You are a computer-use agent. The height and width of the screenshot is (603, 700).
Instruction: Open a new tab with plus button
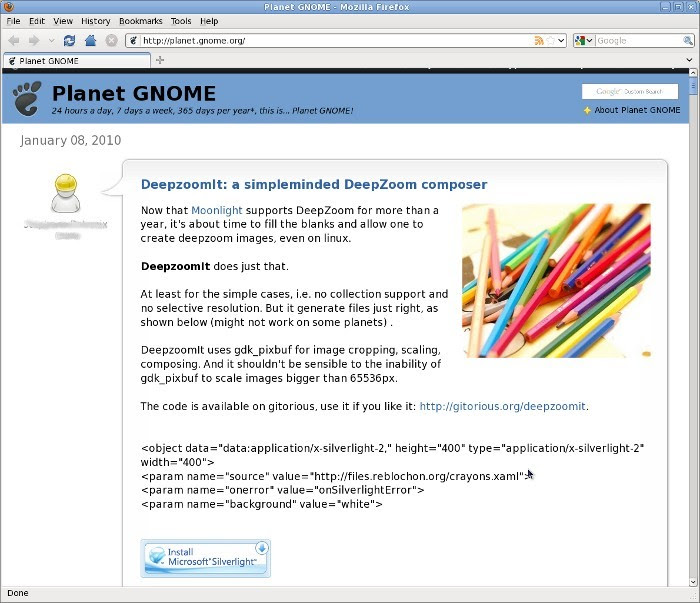pos(160,60)
